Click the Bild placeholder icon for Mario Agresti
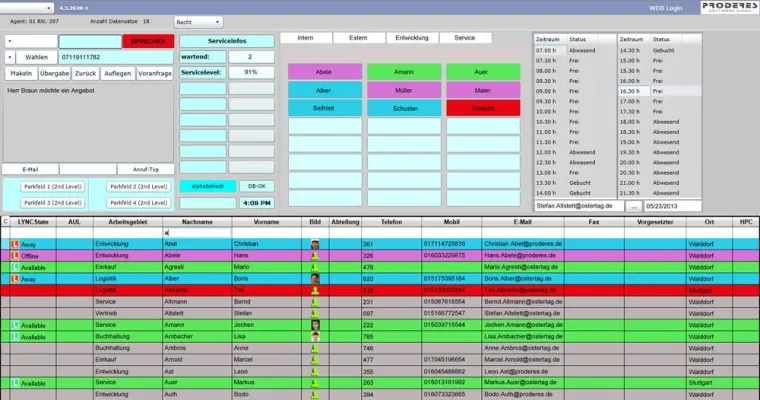Viewport: 760px width, 400px height. (315, 267)
